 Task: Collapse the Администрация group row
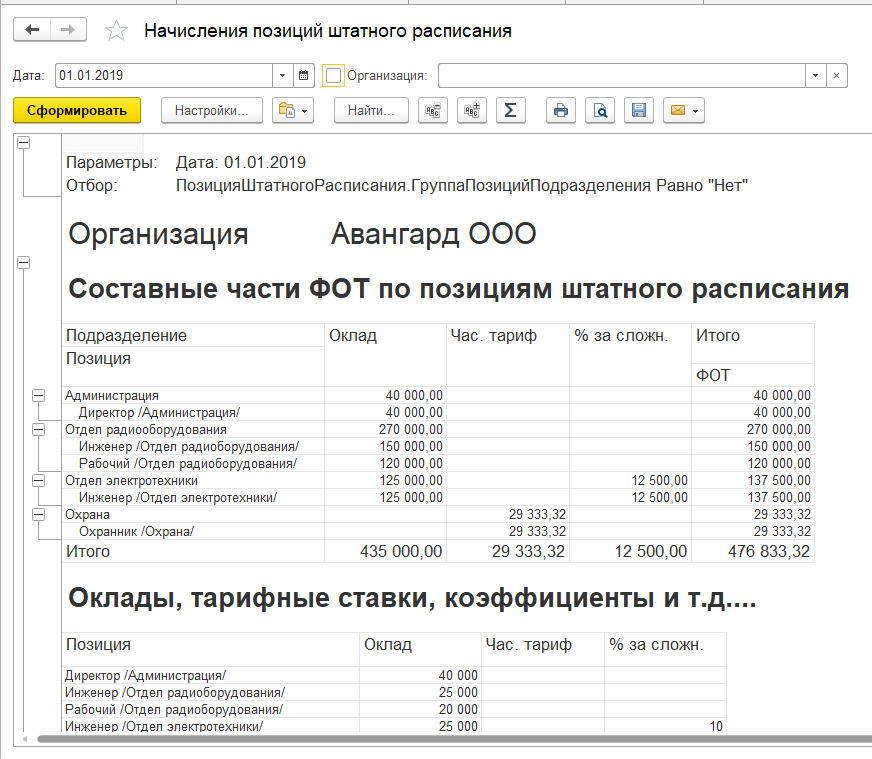tap(40, 395)
